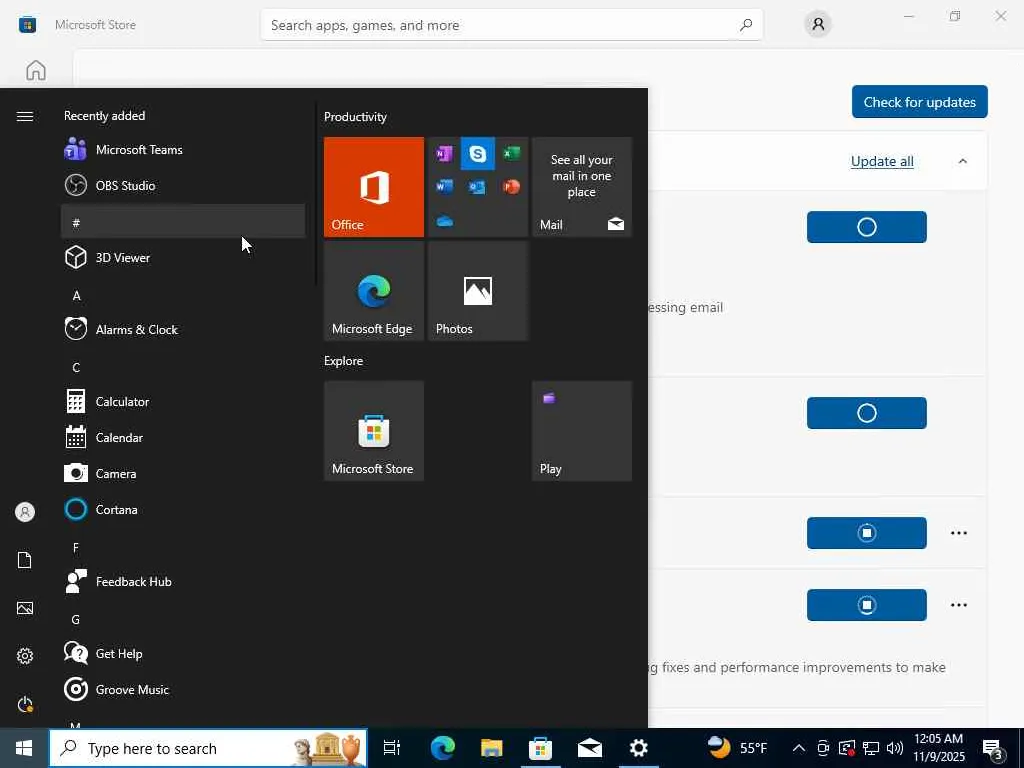This screenshot has height=768, width=1024.
Task: Click the Explore group header
Action: [x=344, y=361]
